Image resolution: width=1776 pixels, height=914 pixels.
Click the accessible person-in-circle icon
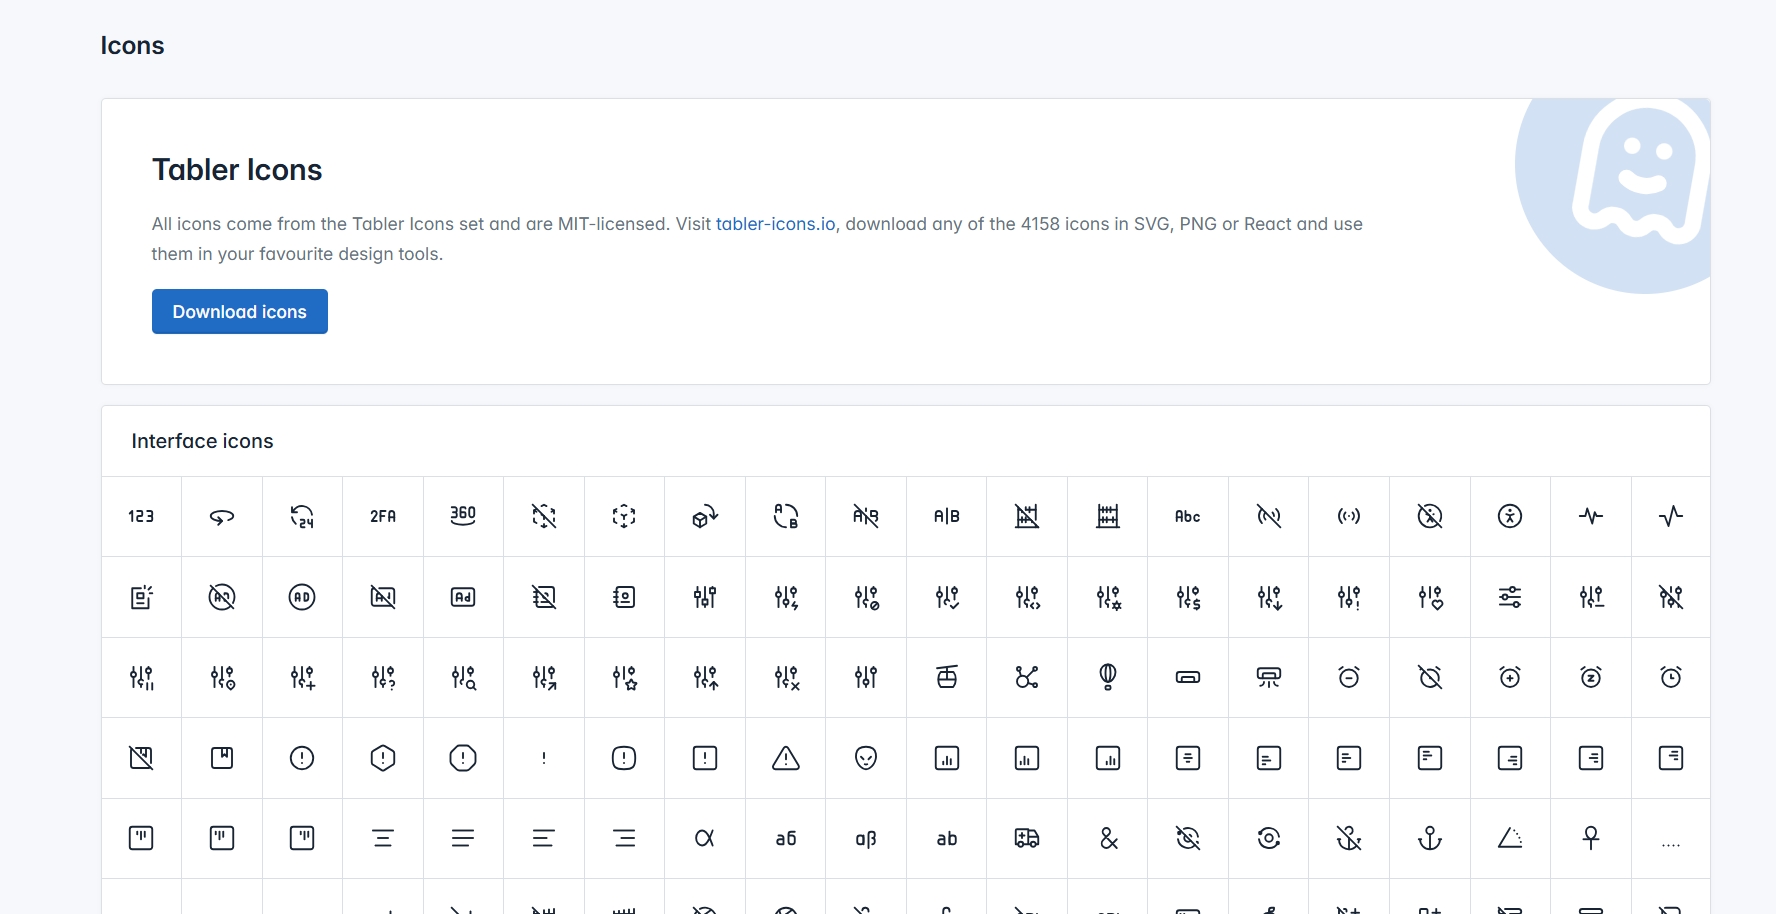tap(1510, 516)
